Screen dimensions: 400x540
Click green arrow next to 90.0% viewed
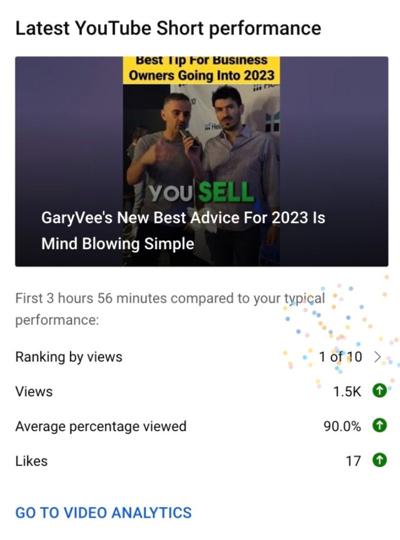coord(379,425)
